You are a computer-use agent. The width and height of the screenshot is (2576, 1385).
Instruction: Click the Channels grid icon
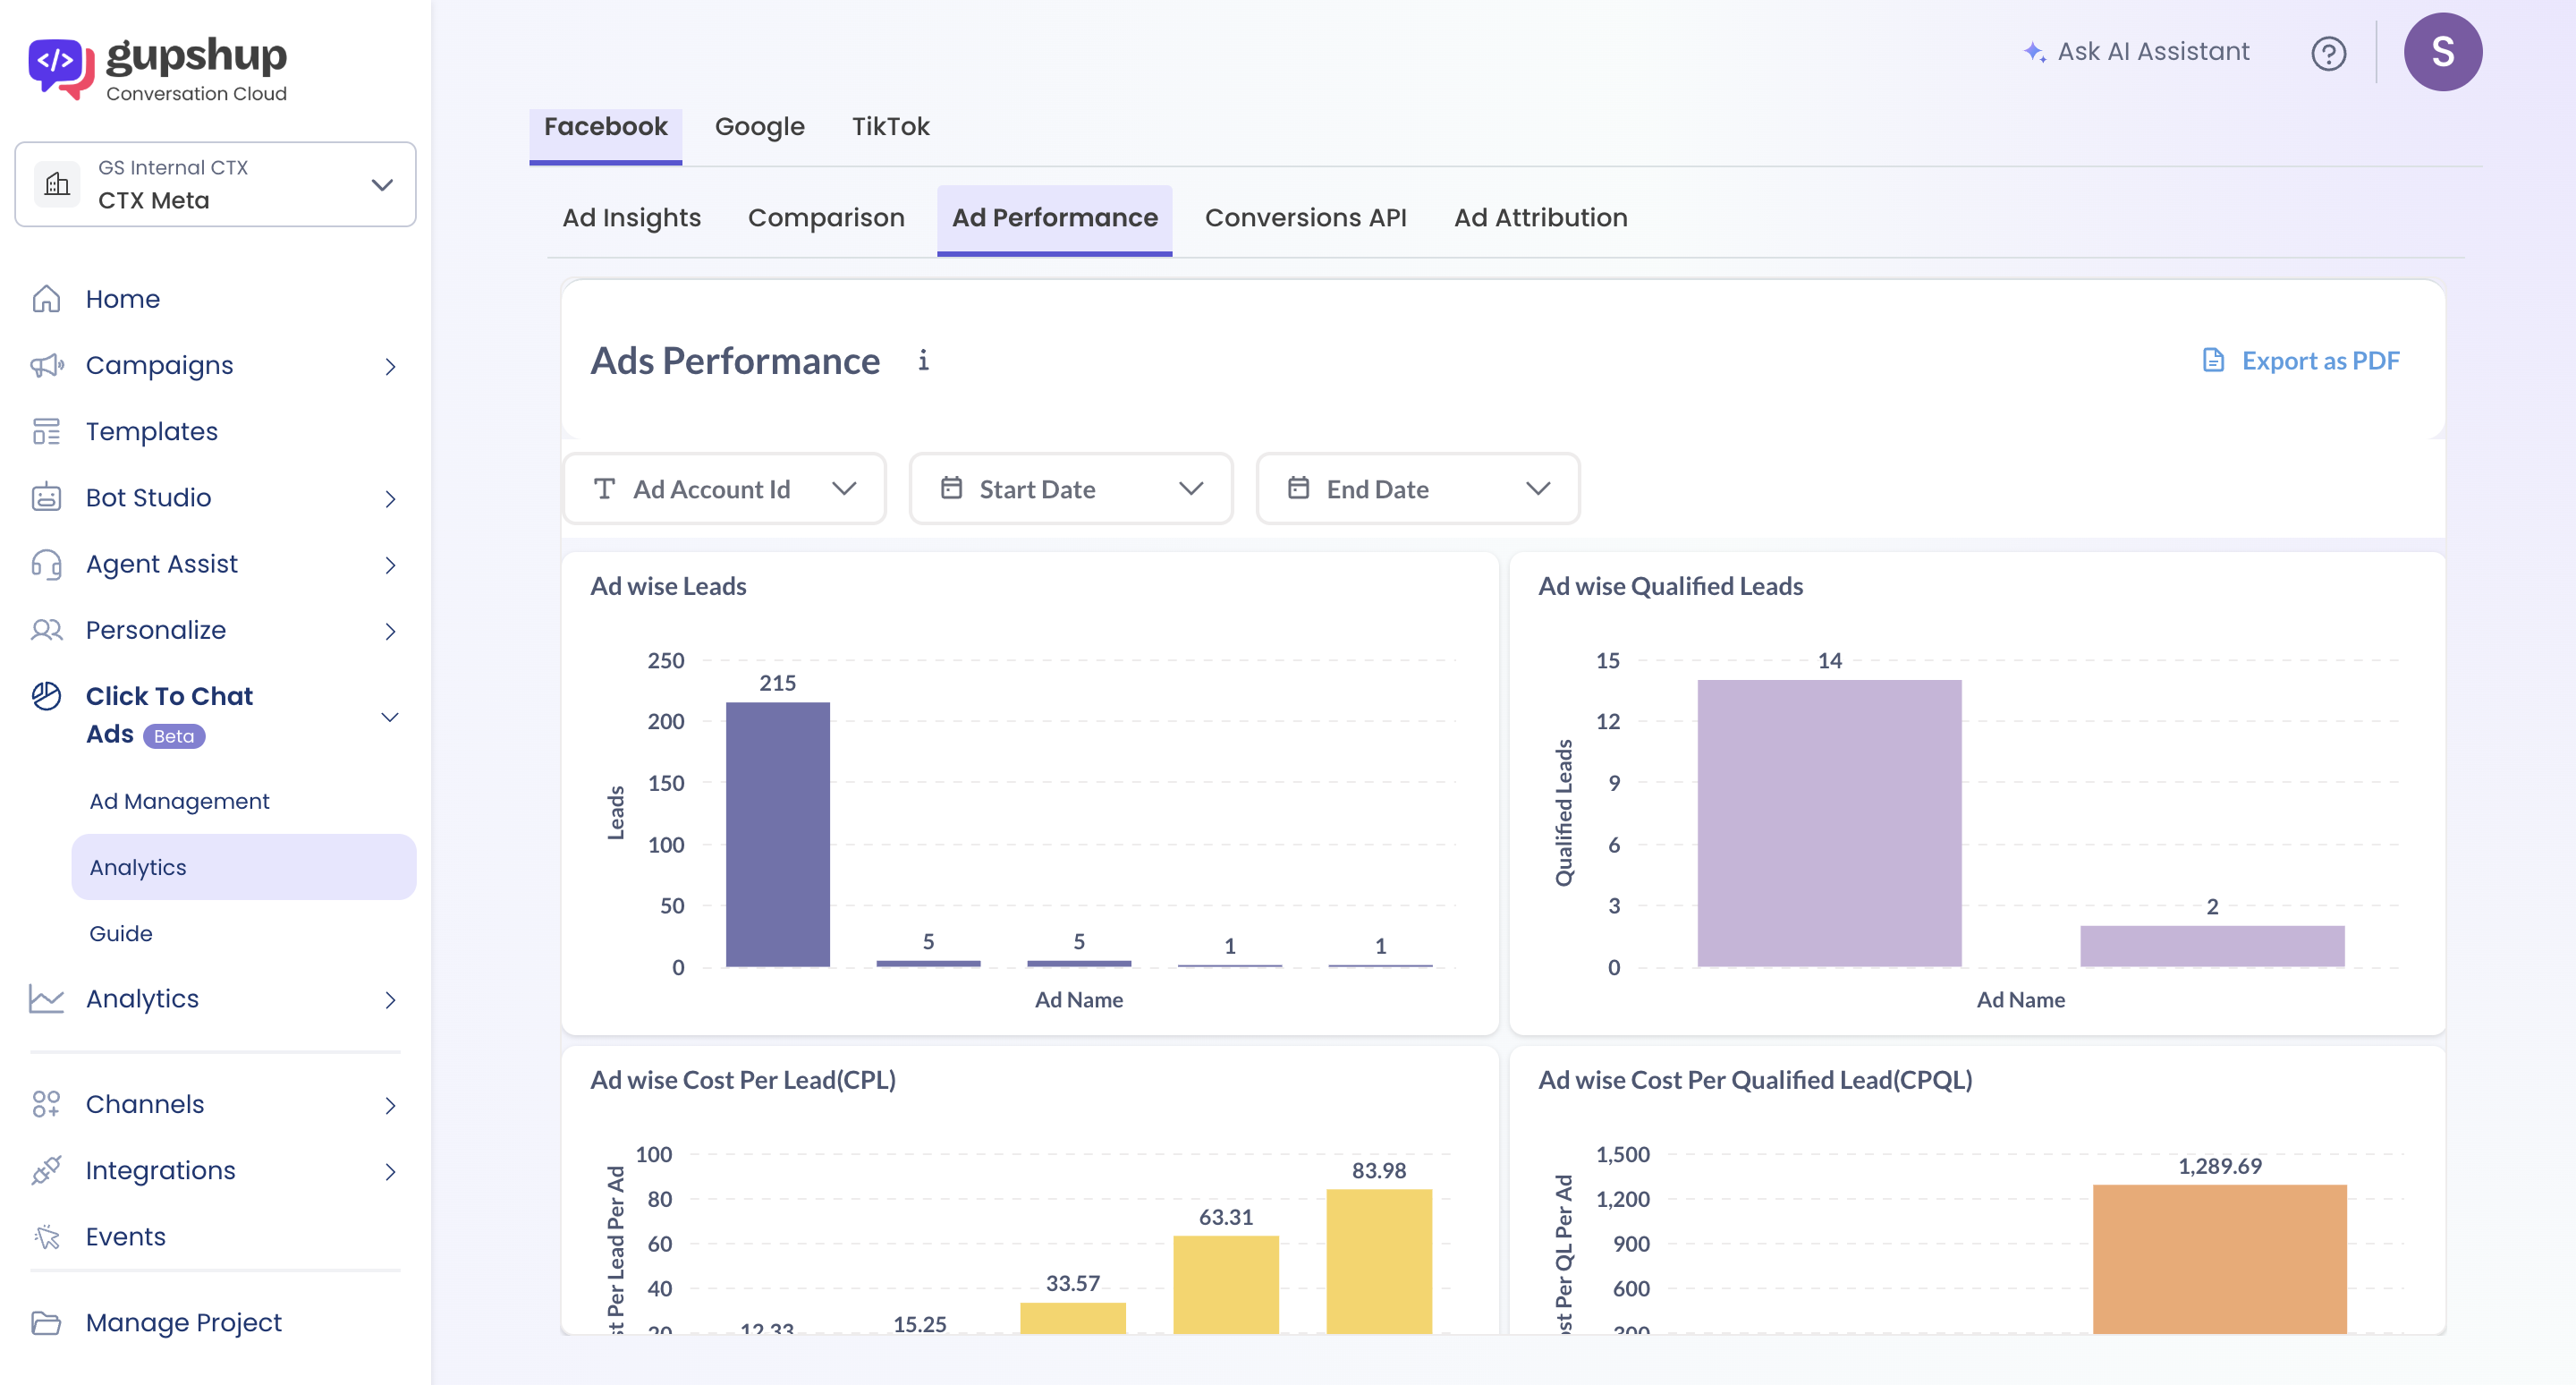(x=46, y=1104)
